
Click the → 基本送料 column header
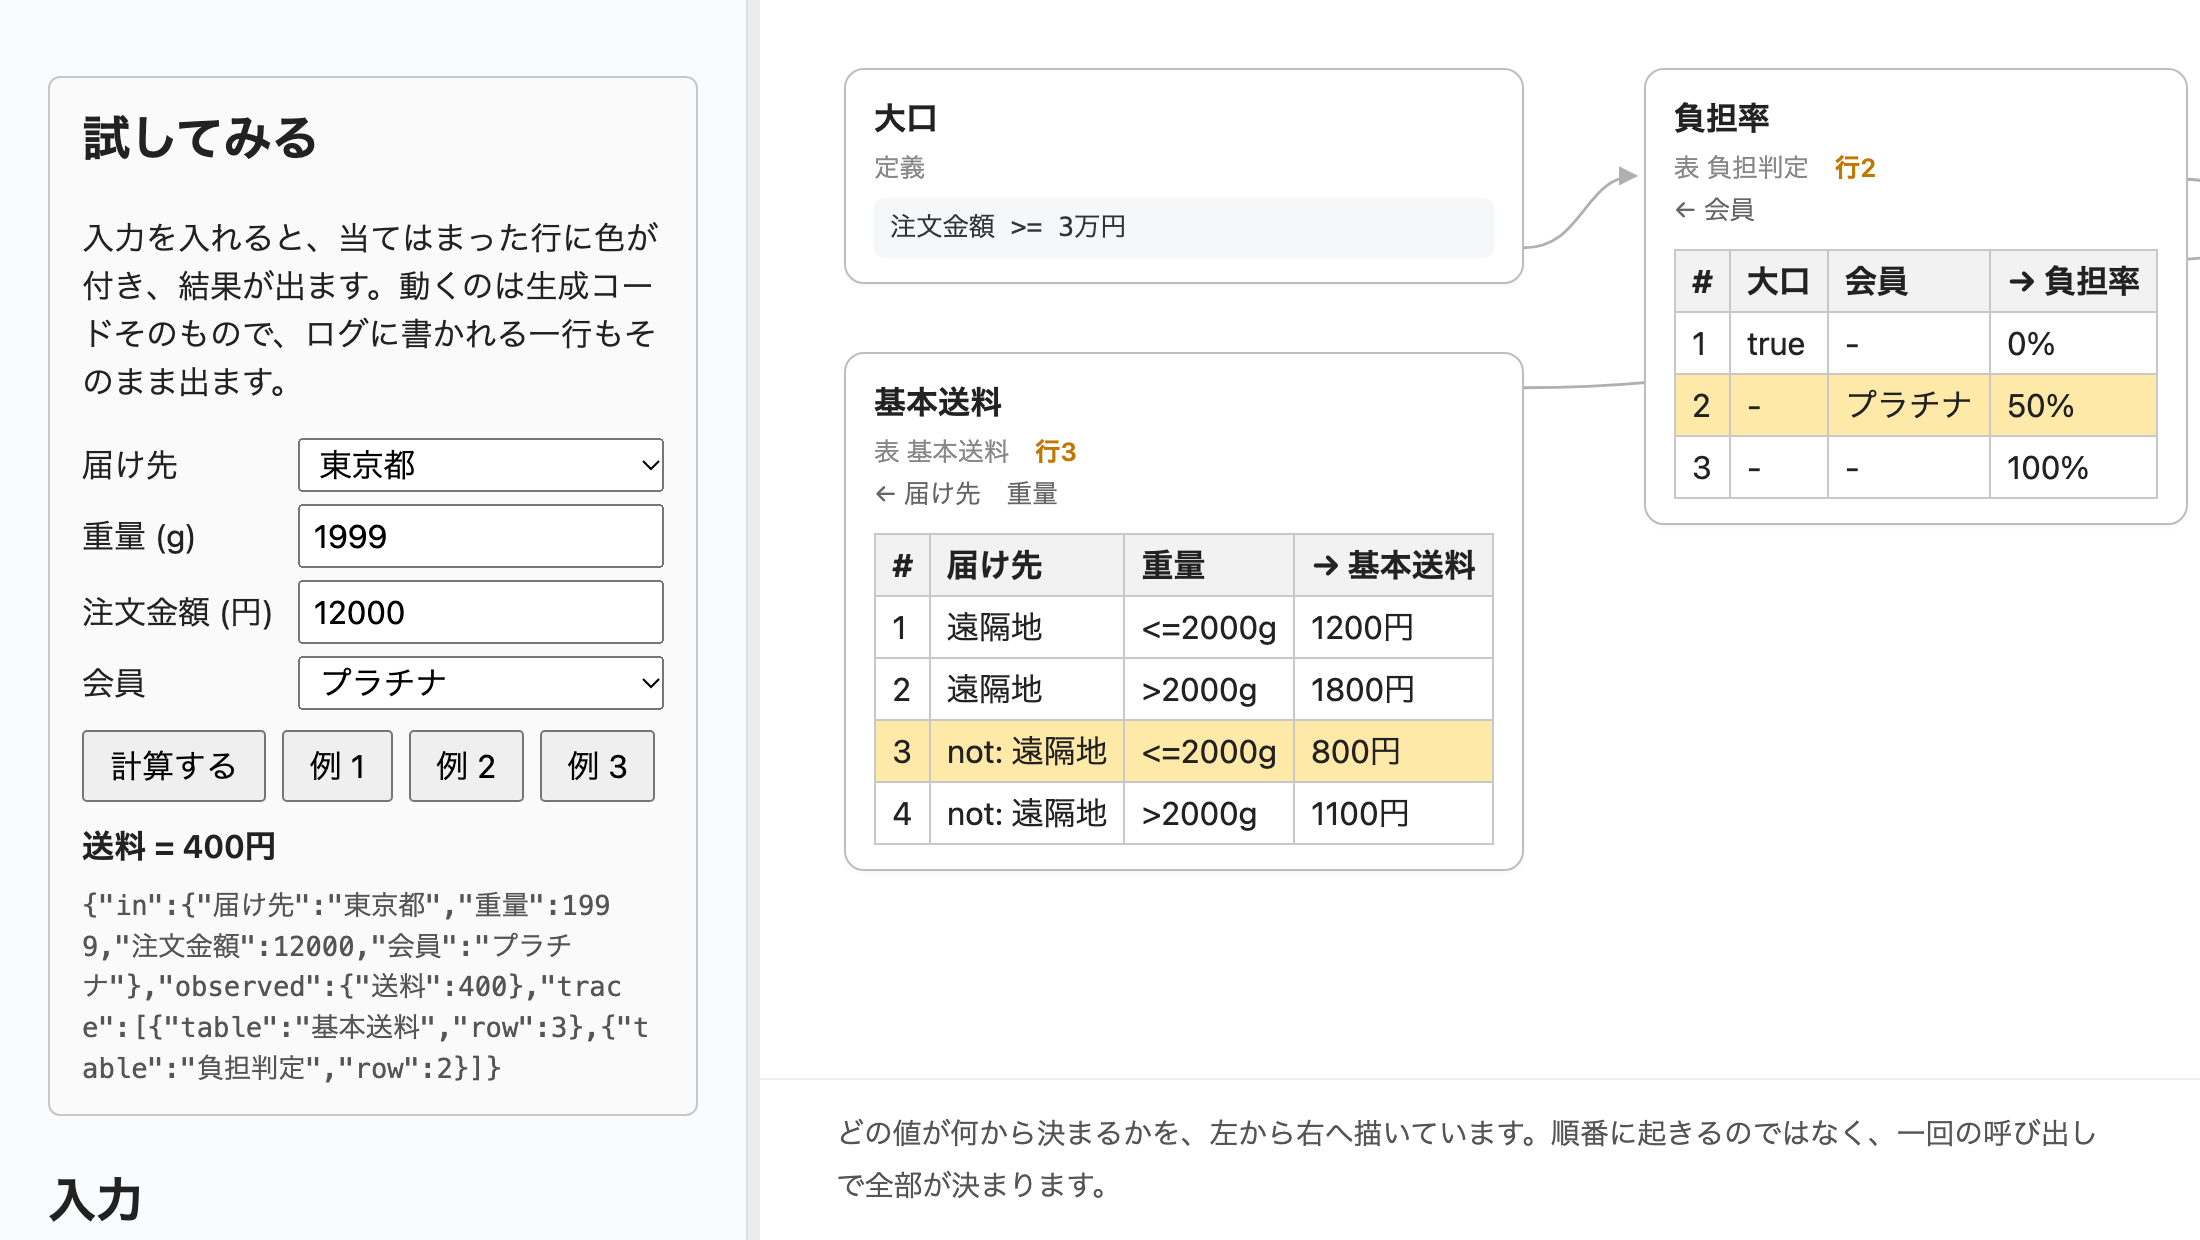click(1393, 566)
